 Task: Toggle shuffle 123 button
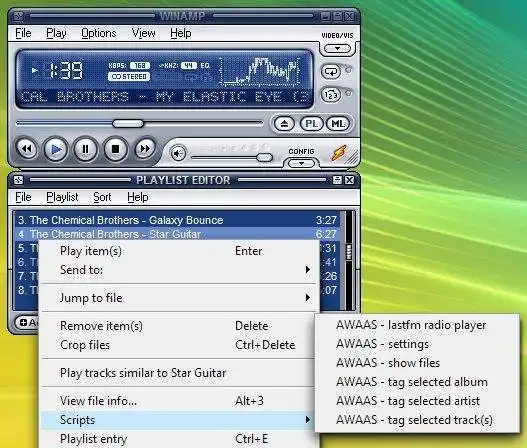[x=331, y=95]
